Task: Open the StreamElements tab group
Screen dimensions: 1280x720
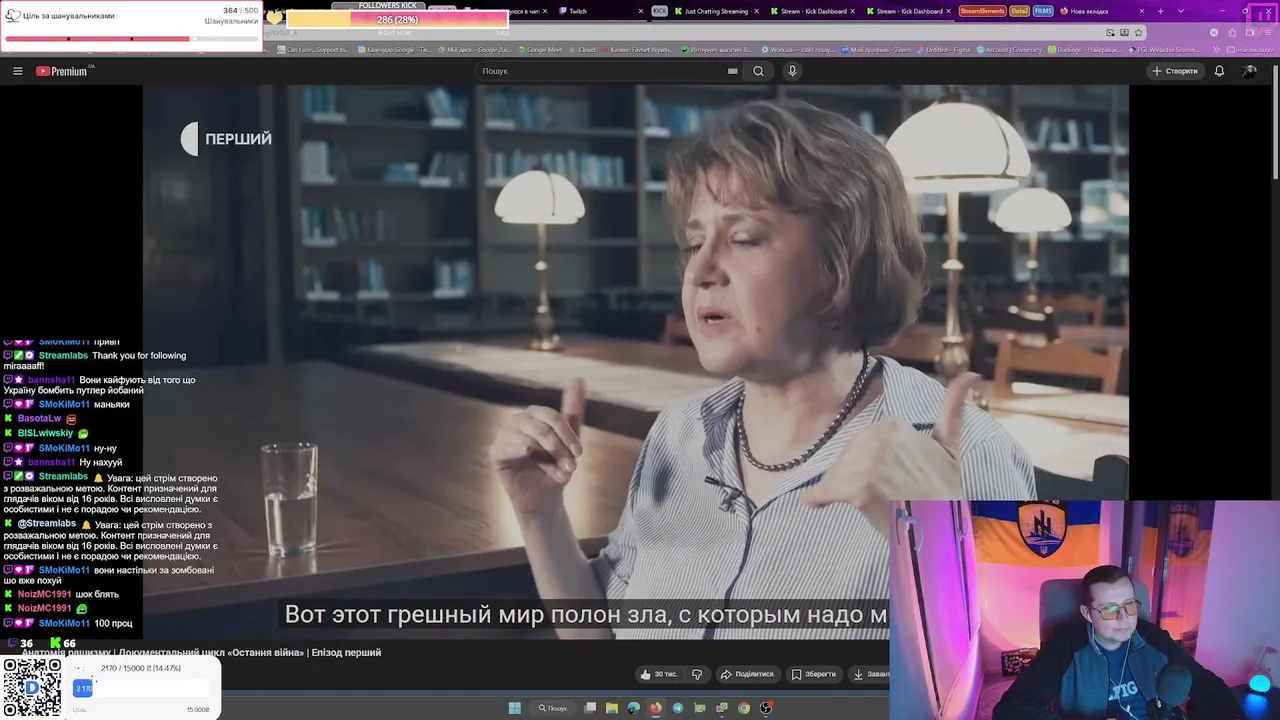Action: click(982, 11)
